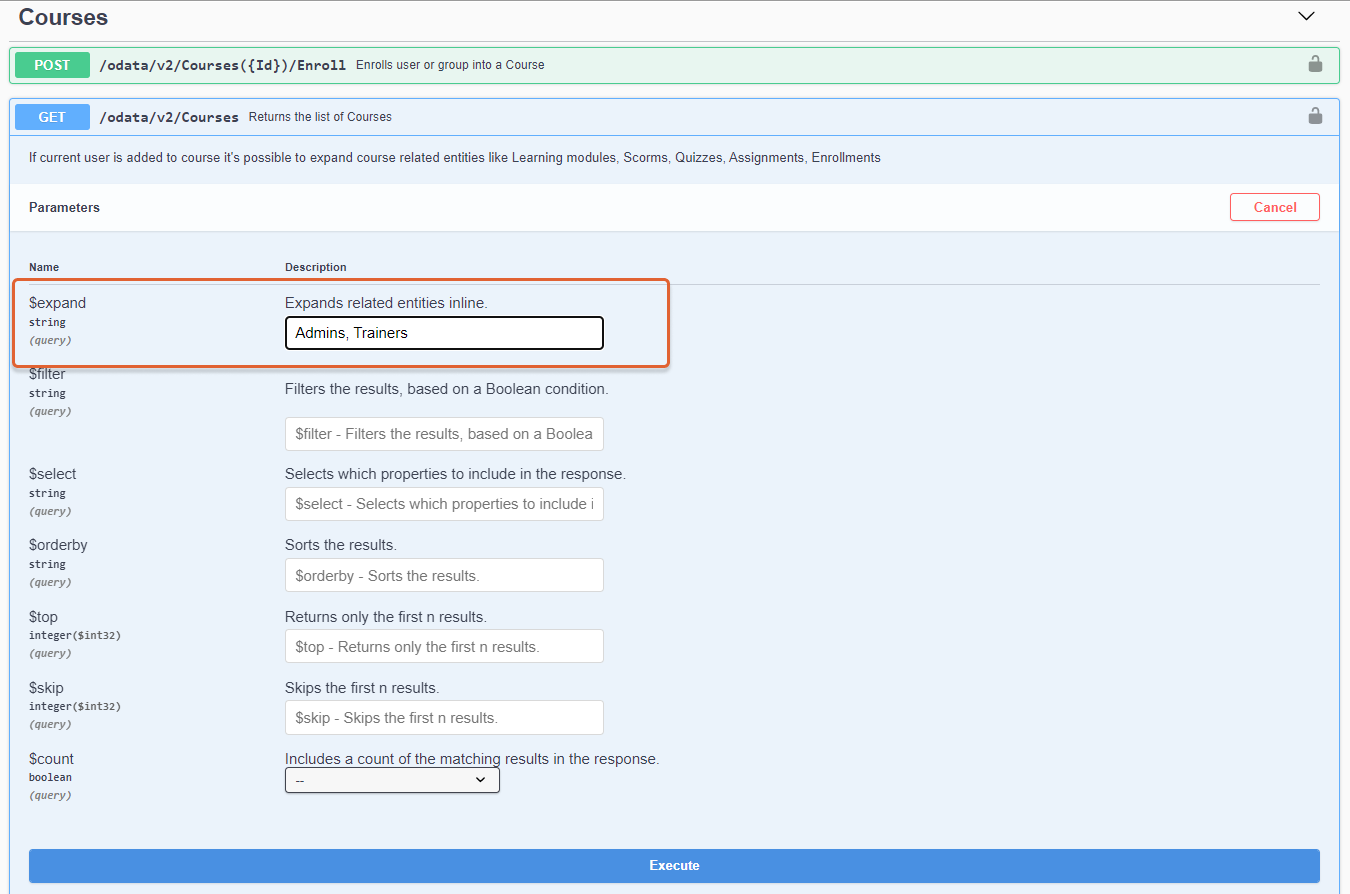
Task: Click into the $filter input field
Action: click(444, 434)
